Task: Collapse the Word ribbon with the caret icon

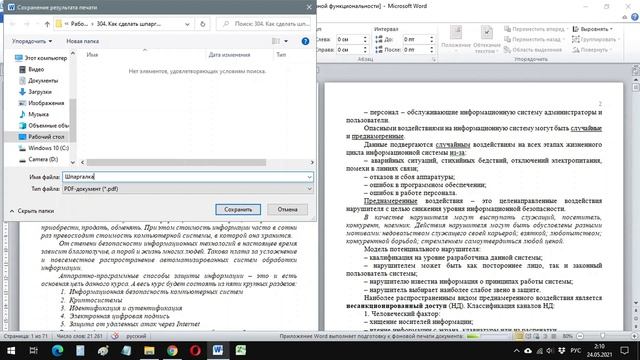Action: [624, 17]
